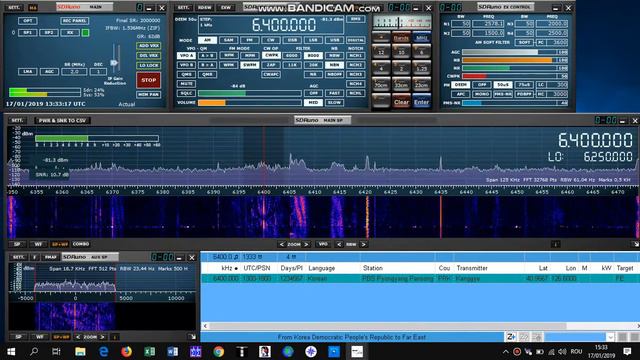Viewport: 640px width, 360px height.
Task: Switch Main SP to WF view
Action: point(38,244)
